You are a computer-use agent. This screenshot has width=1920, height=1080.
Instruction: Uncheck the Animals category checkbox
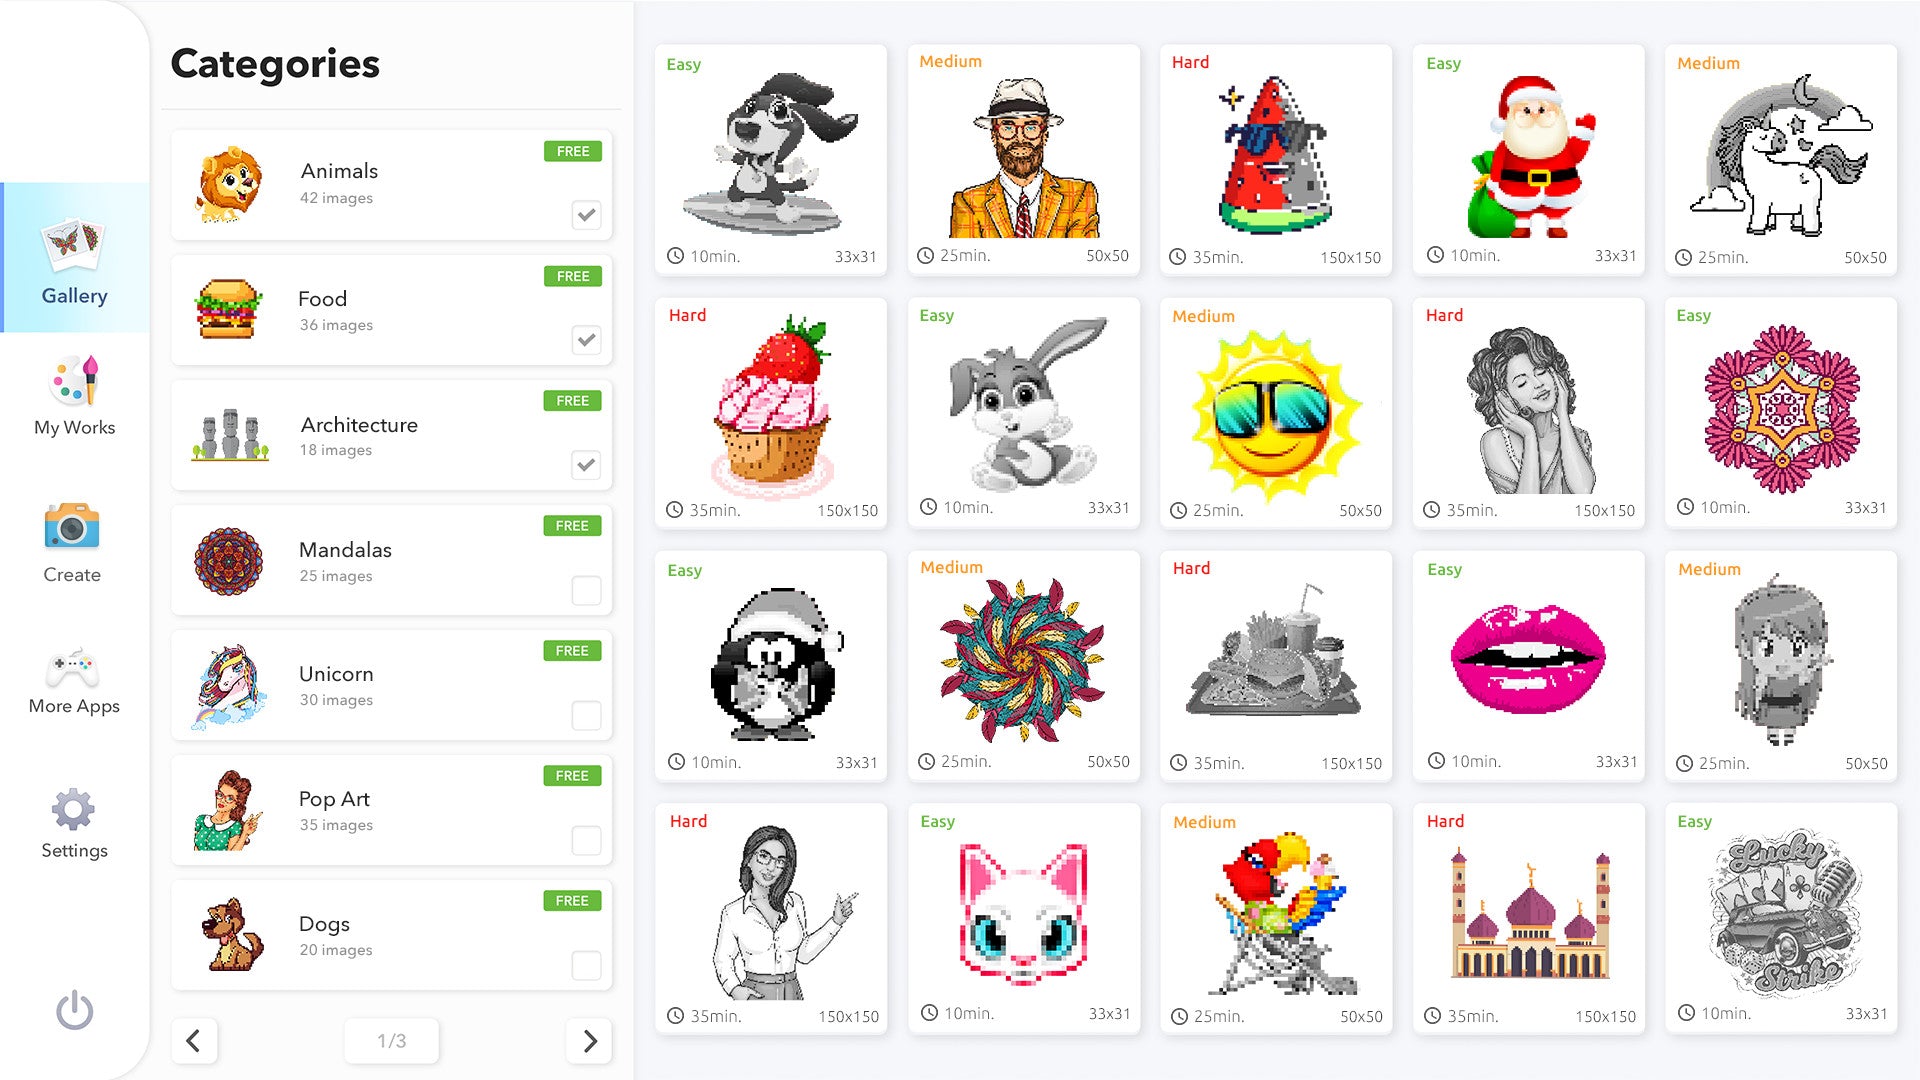coord(586,215)
